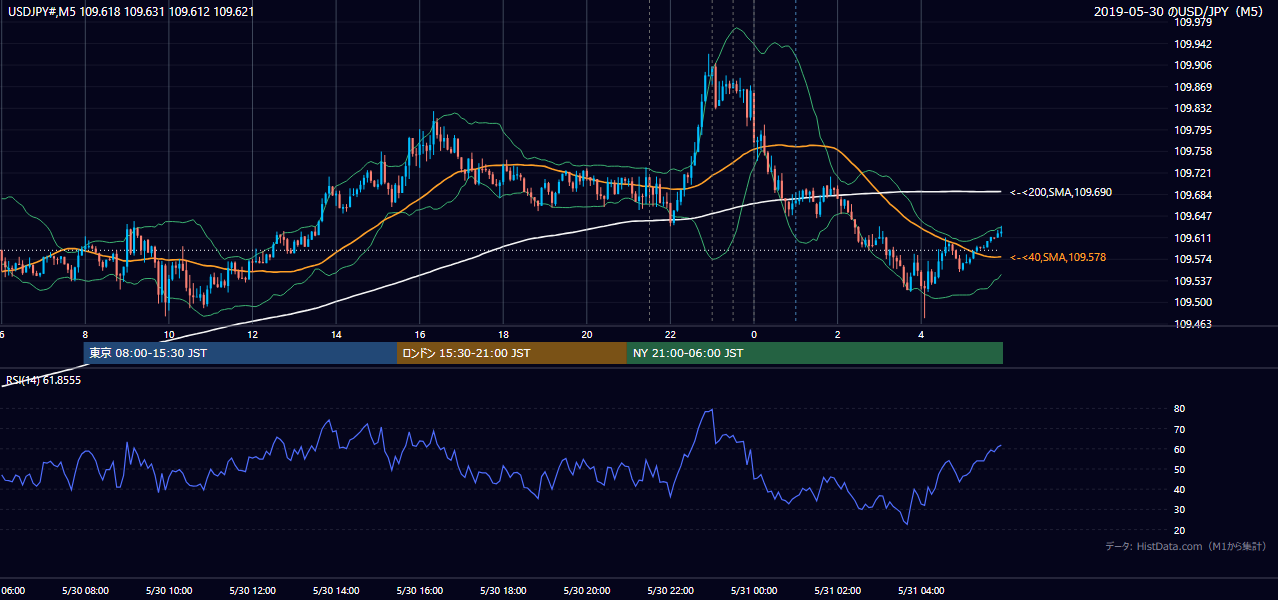
Task: Click price scale value 109.647
Action: (x=1193, y=216)
